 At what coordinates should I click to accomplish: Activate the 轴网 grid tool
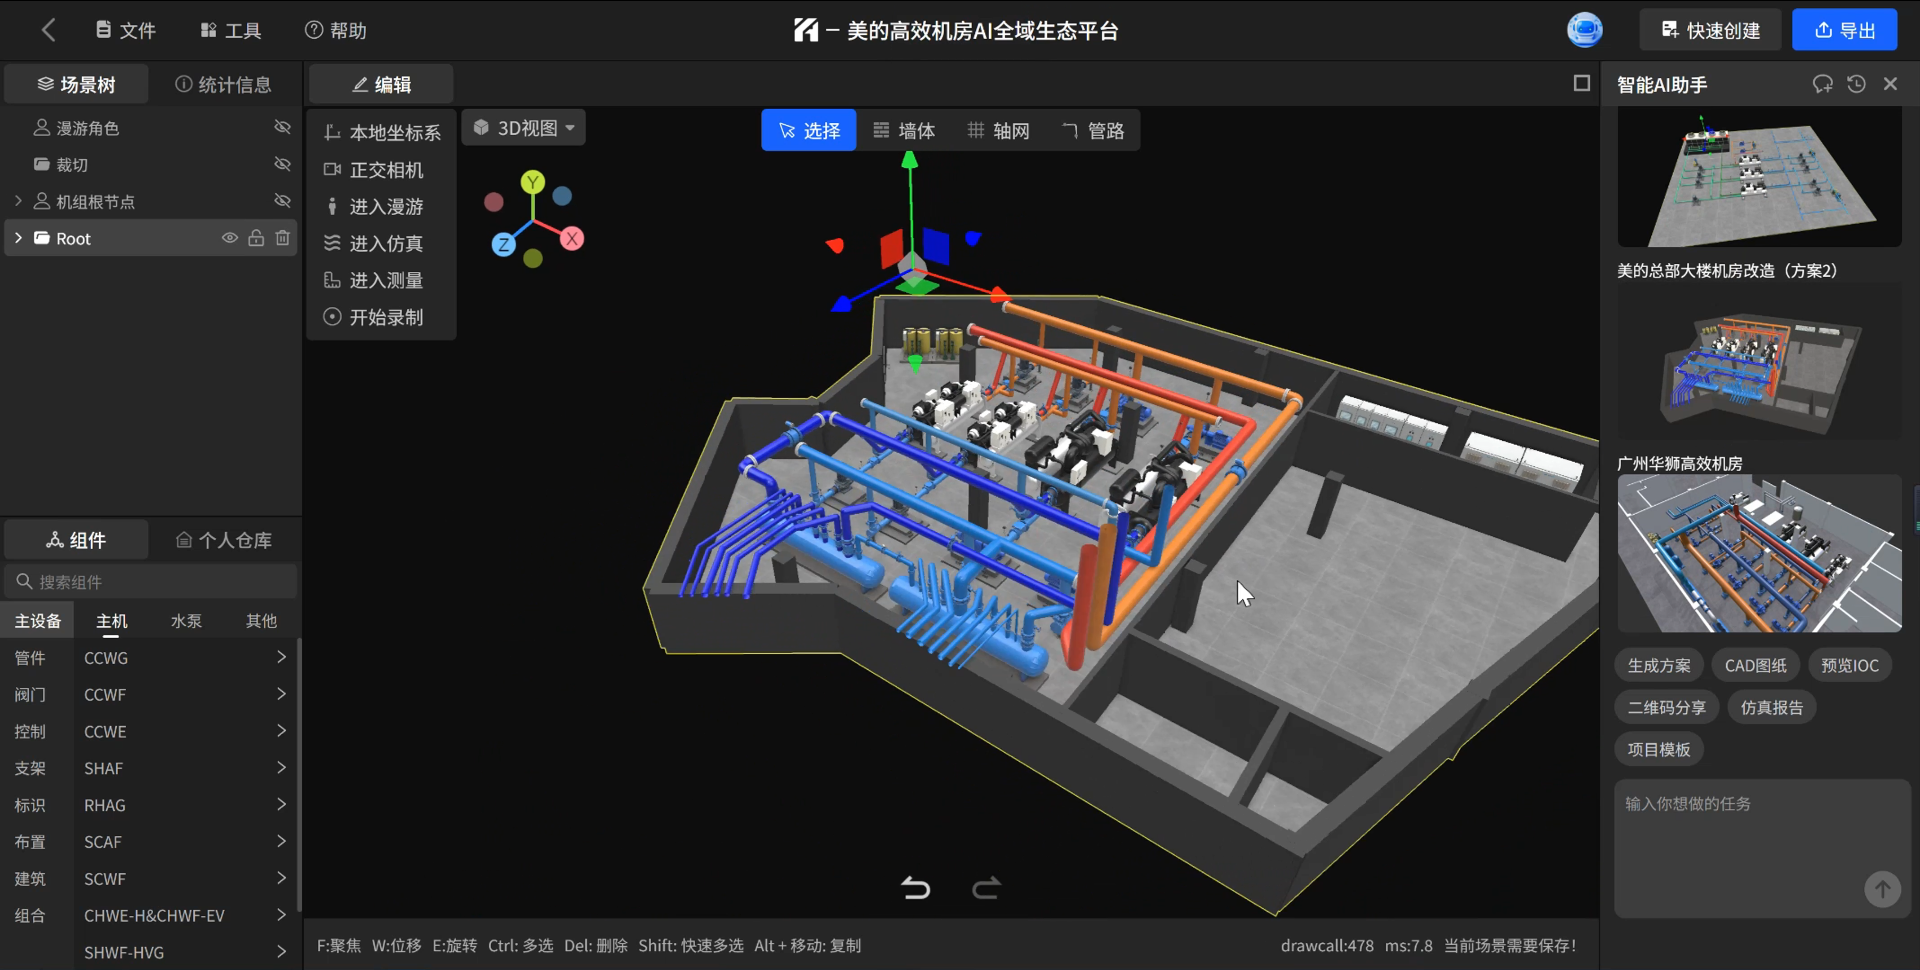(x=998, y=131)
